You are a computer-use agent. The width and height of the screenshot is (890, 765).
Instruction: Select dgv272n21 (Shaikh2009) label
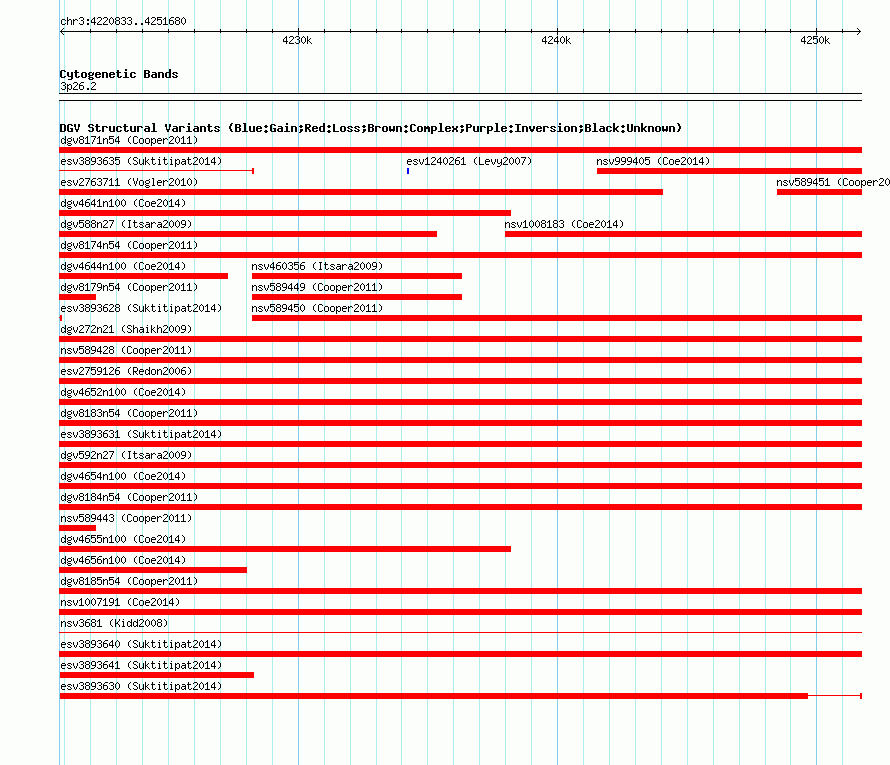click(126, 329)
